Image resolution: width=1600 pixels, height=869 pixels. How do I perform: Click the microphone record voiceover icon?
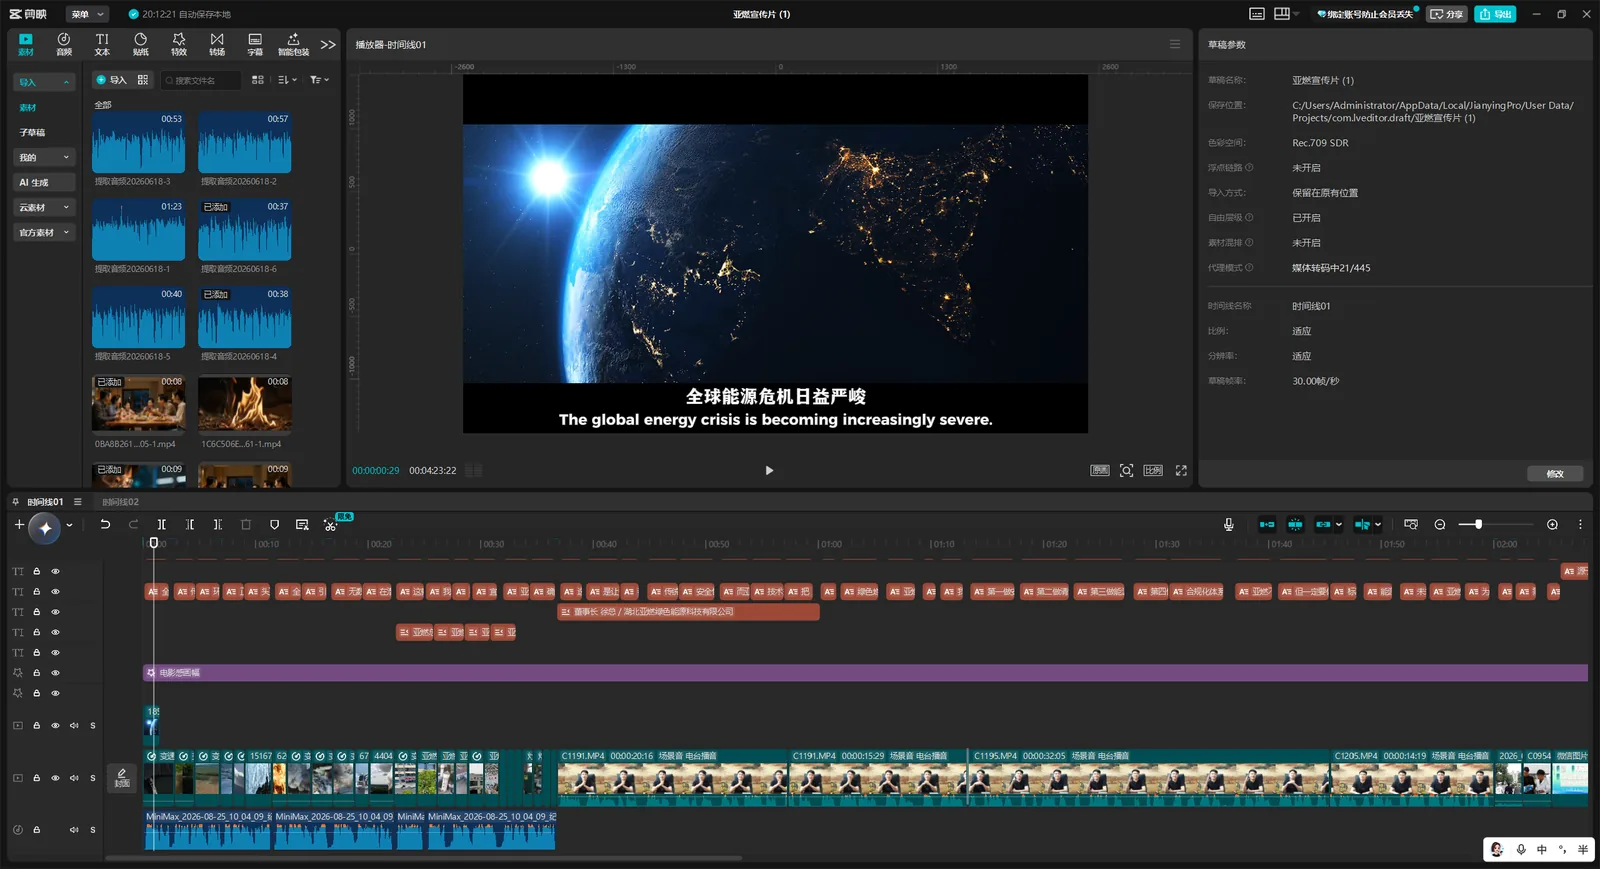[1229, 524]
